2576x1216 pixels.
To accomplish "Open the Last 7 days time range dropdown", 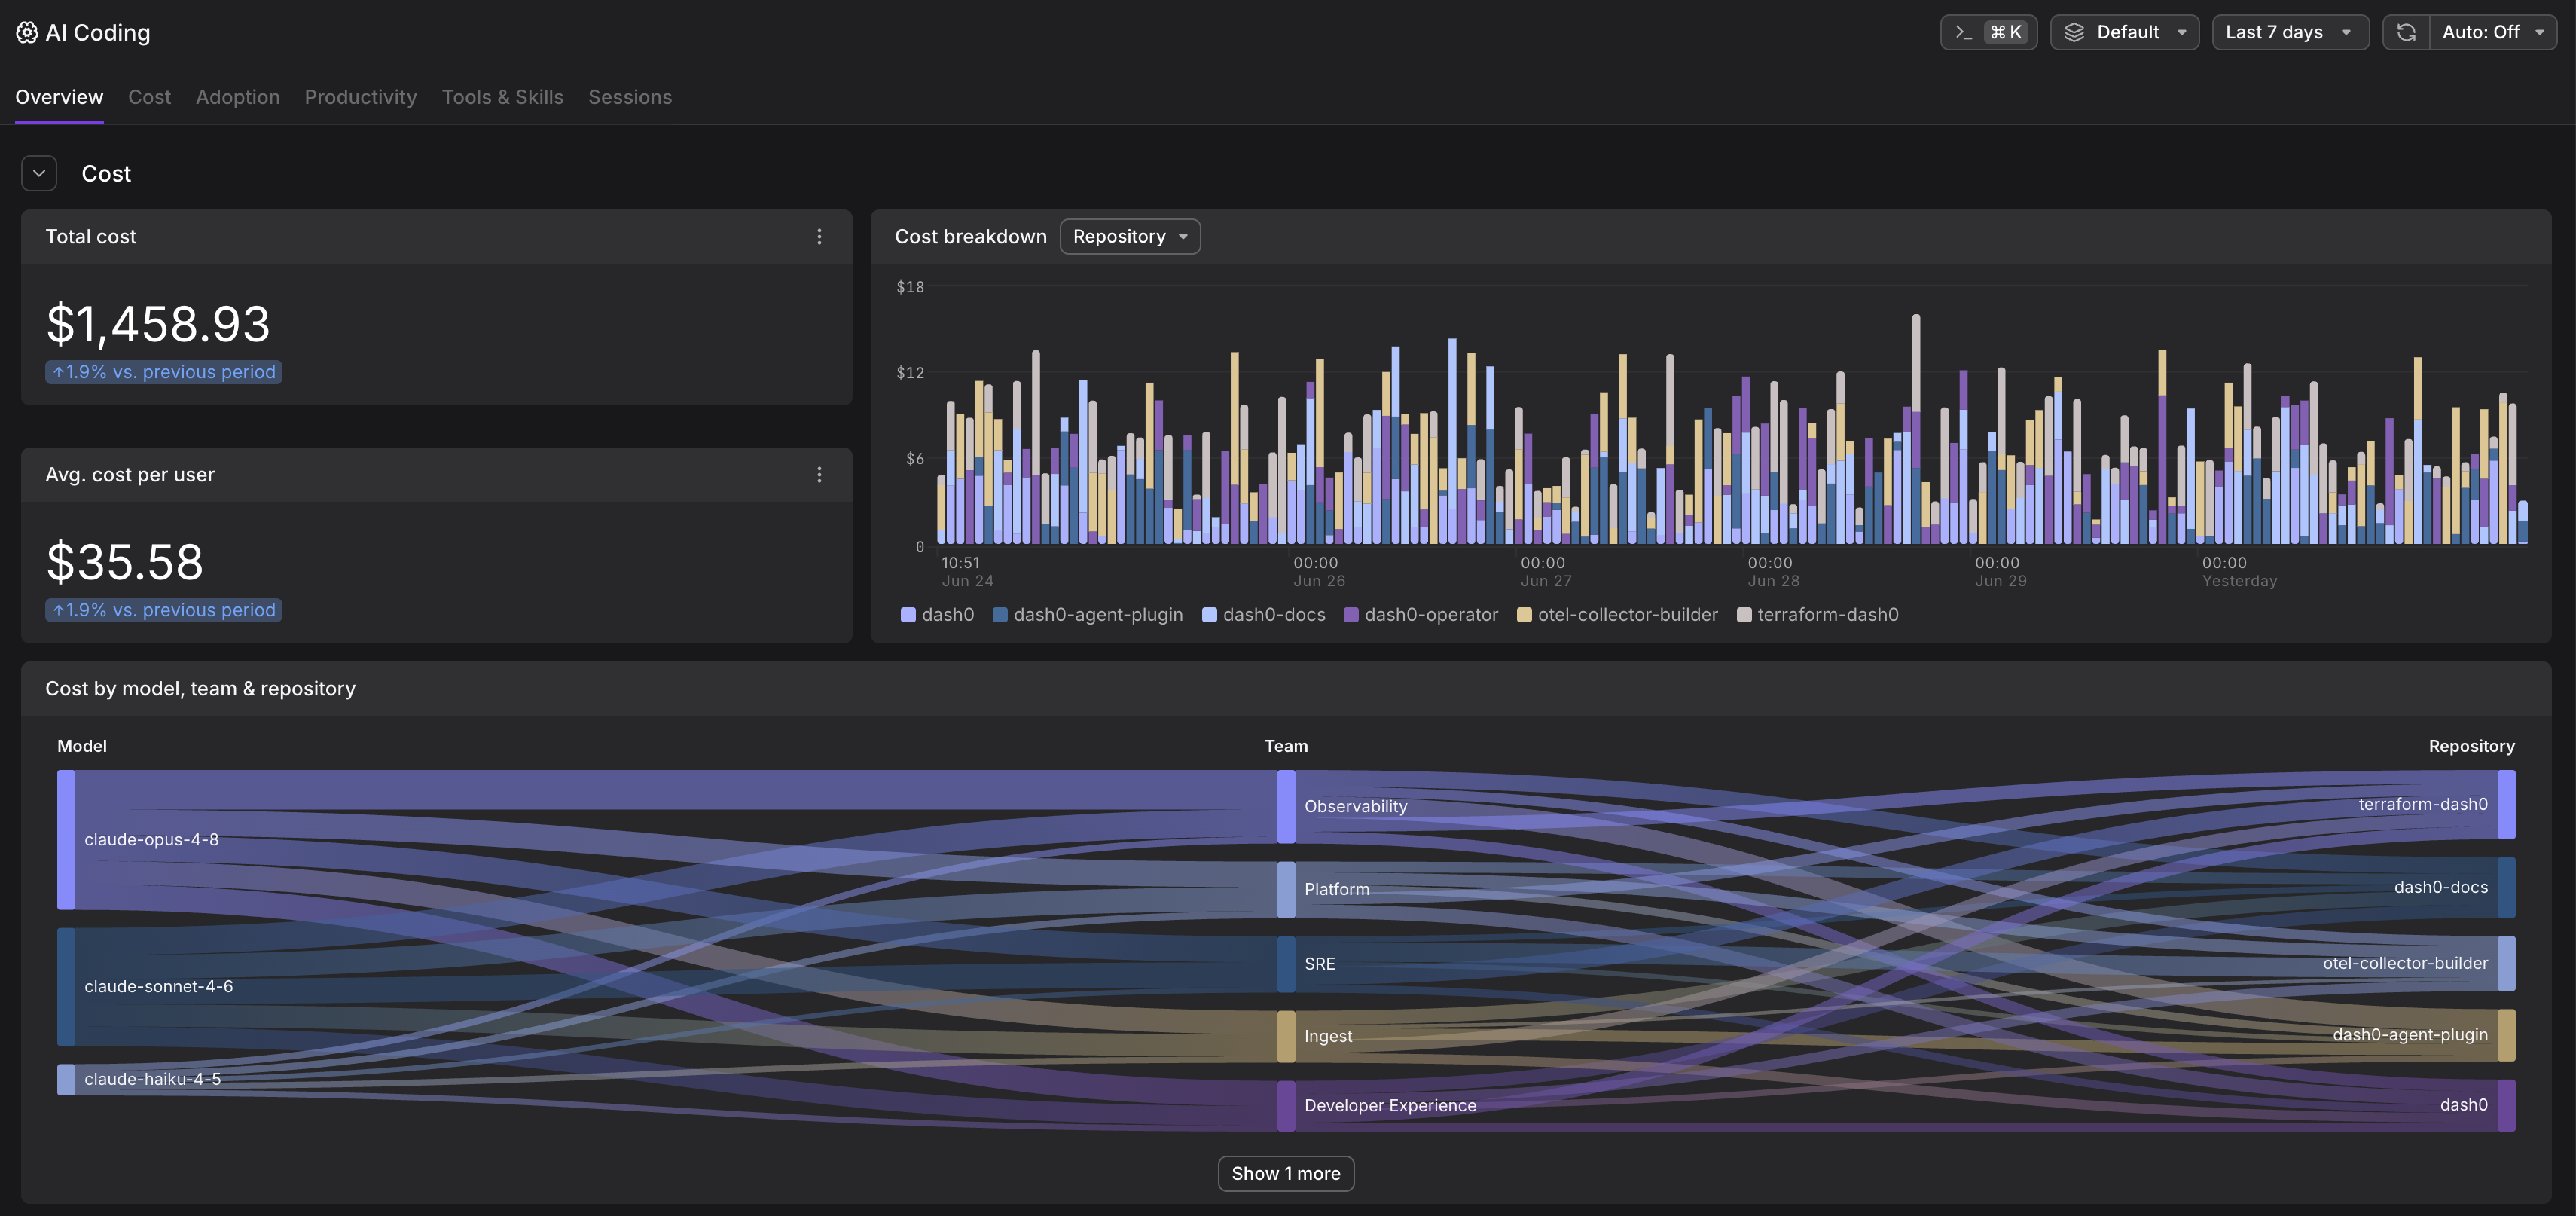I will point(2290,32).
